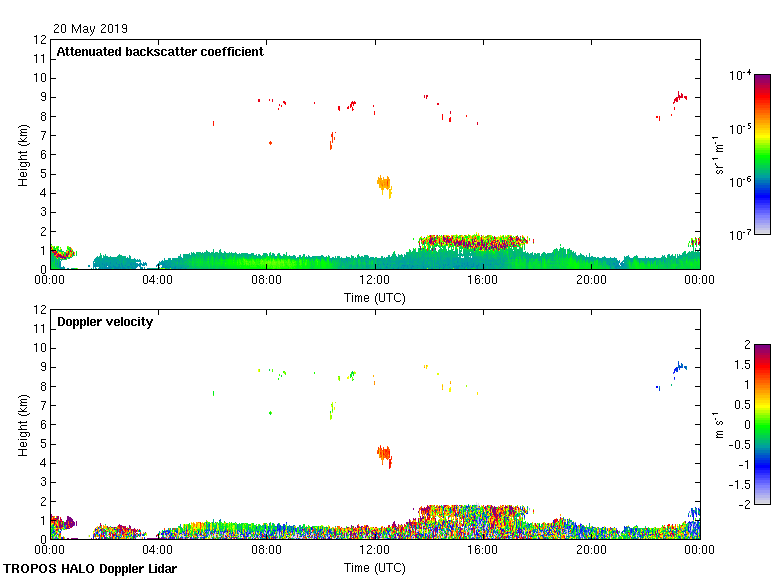The image size is (780, 580).
Task: Click the 16:00 tick on the bottom plot's time axis
Action: (x=482, y=550)
